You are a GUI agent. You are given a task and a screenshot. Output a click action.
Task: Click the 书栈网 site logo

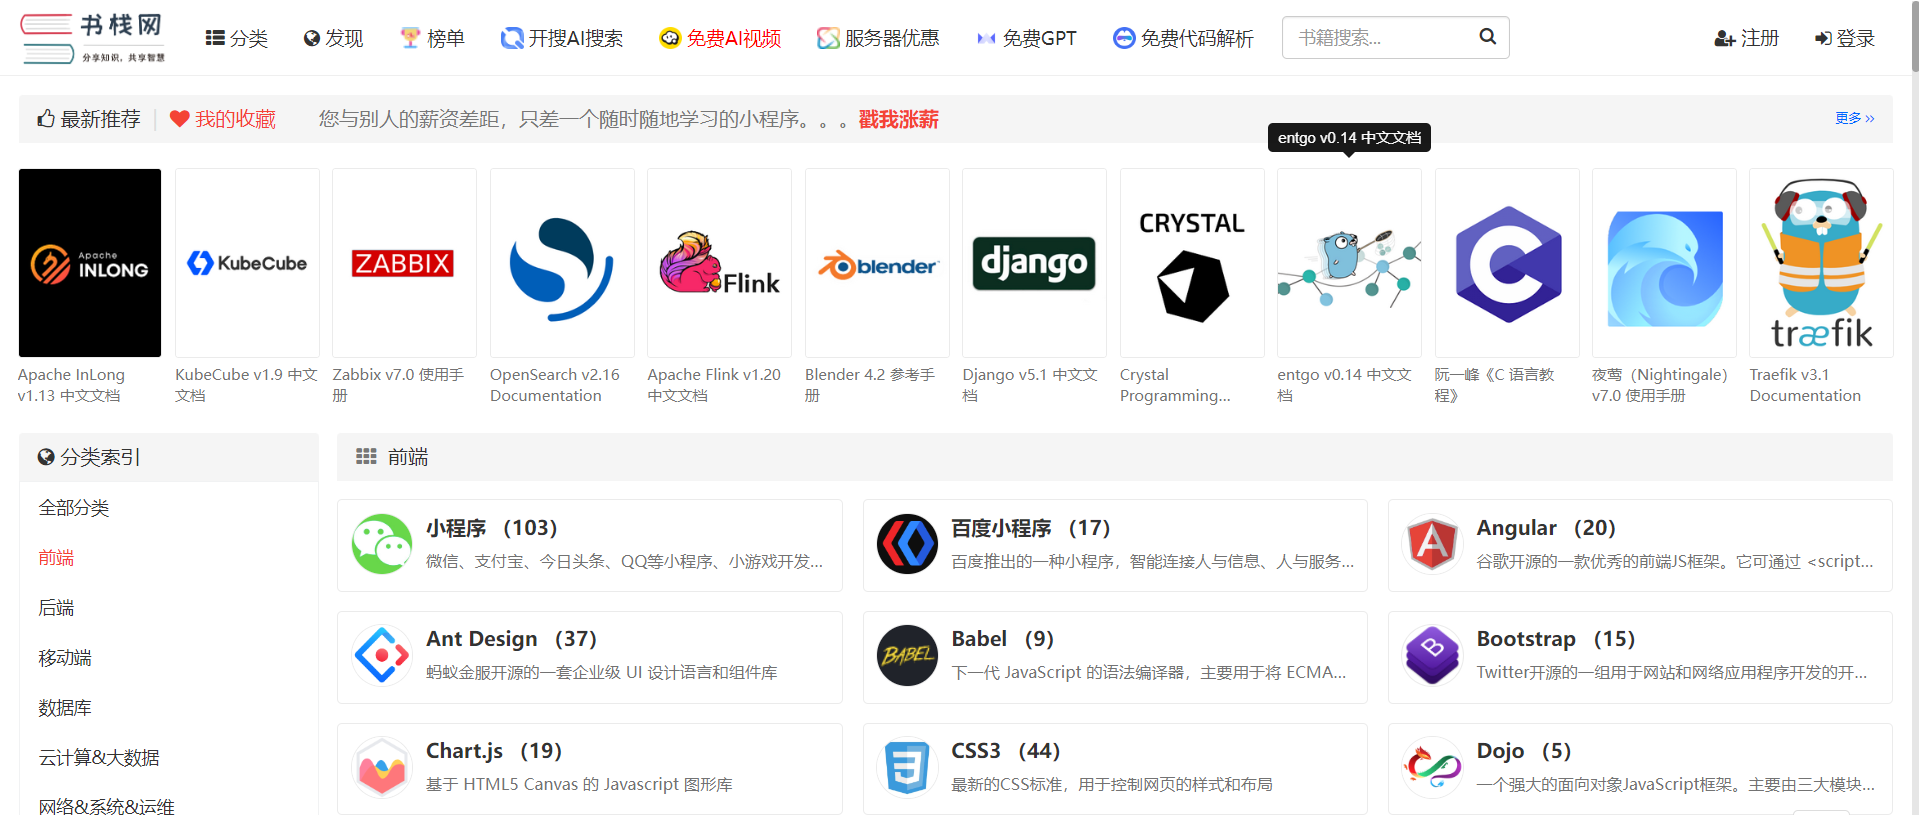pyautogui.click(x=93, y=38)
